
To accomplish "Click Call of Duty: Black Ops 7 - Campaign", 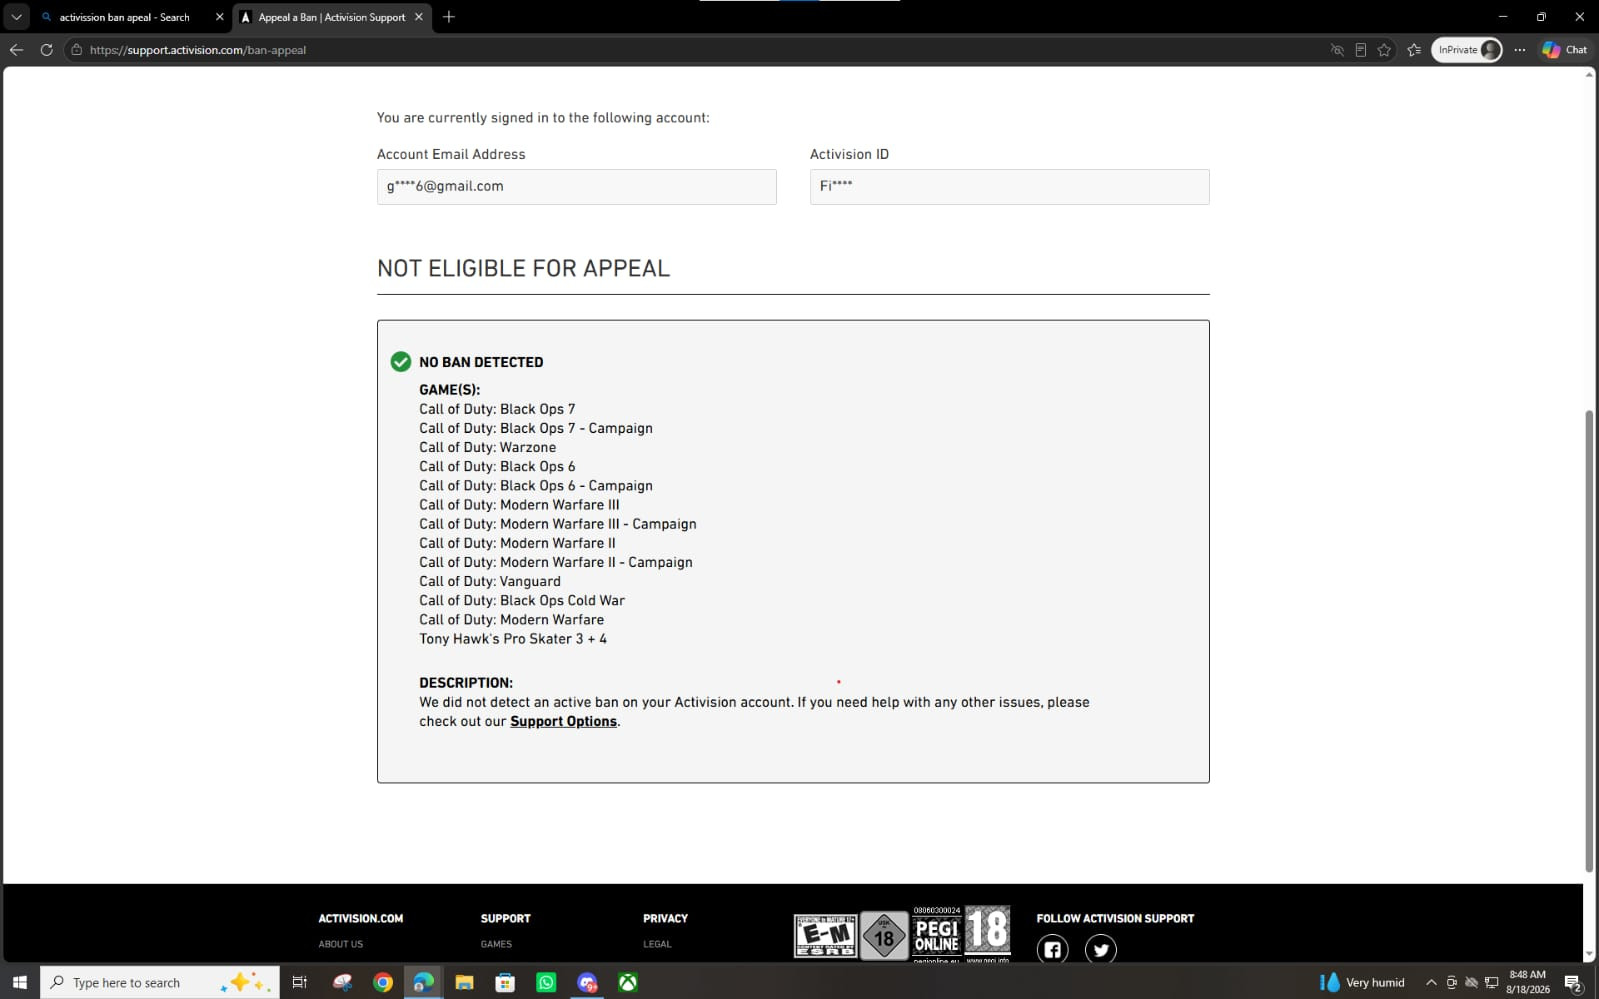I will coord(536,428).
